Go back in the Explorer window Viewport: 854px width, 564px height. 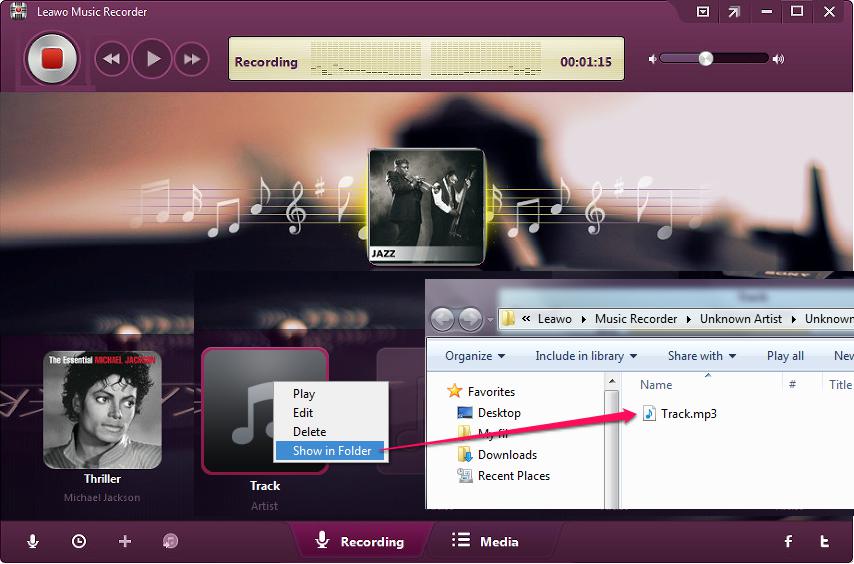pos(442,319)
